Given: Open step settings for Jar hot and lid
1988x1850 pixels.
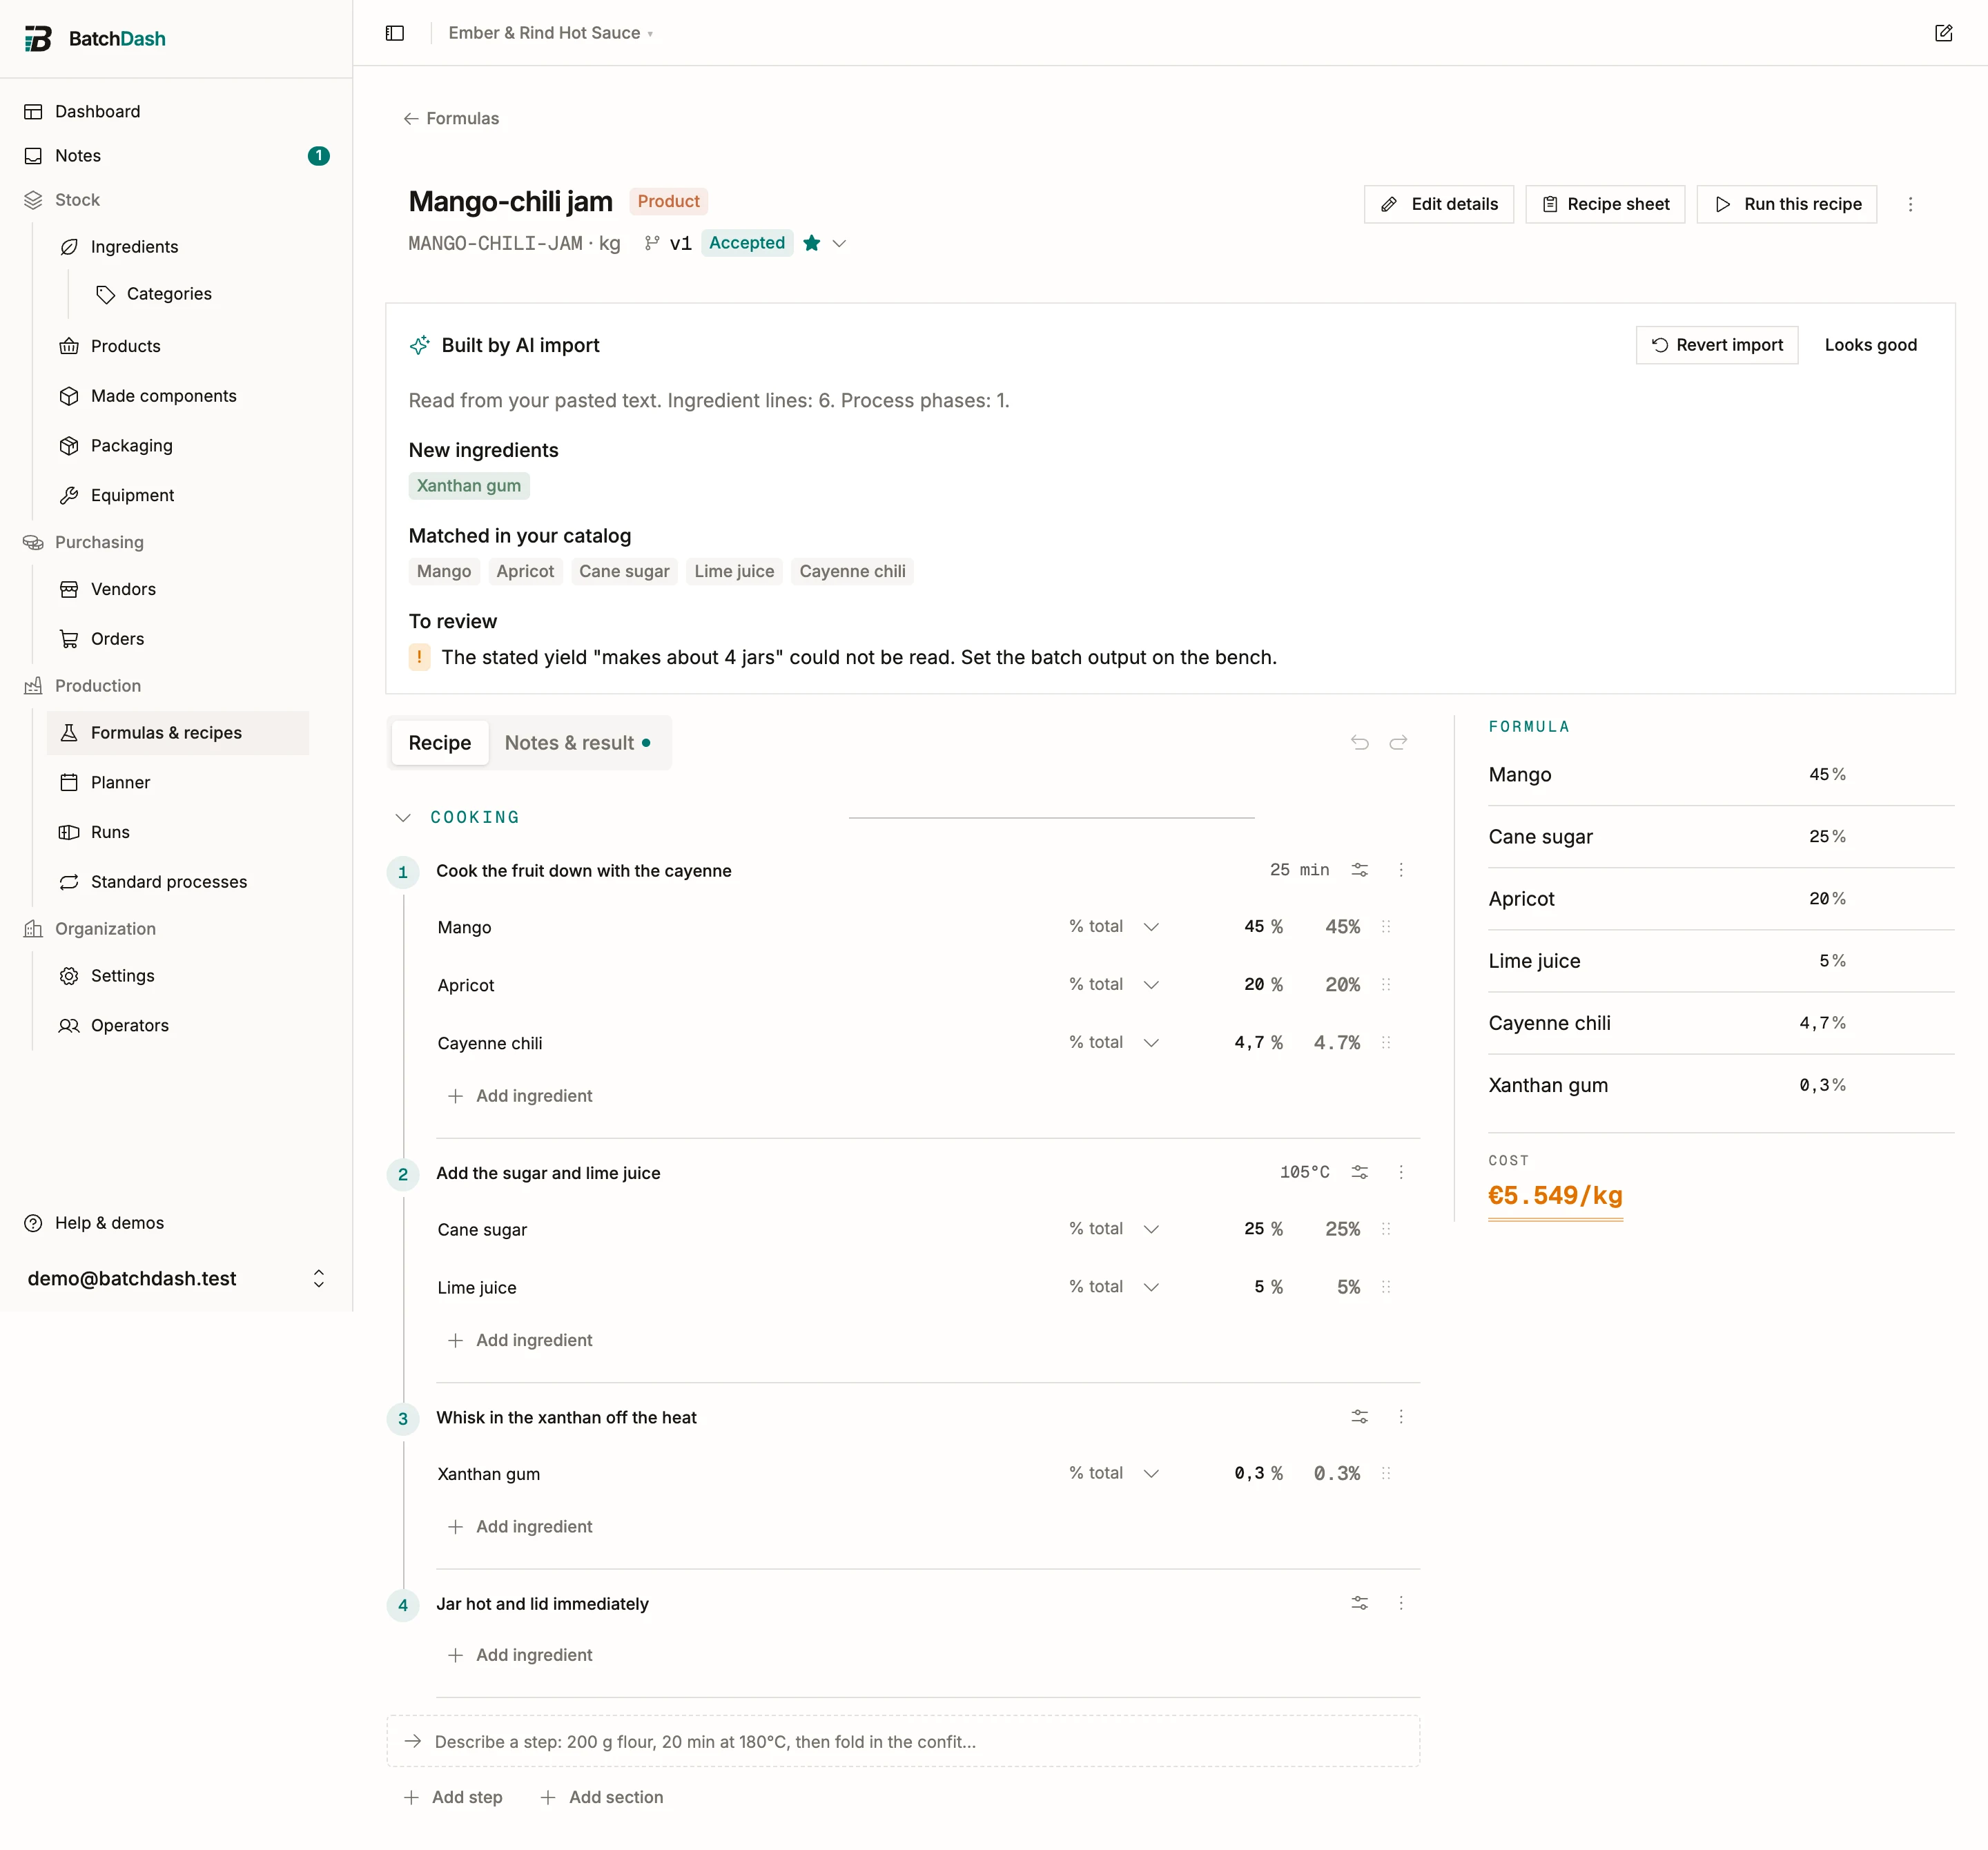Looking at the screenshot, I should 1360,1602.
